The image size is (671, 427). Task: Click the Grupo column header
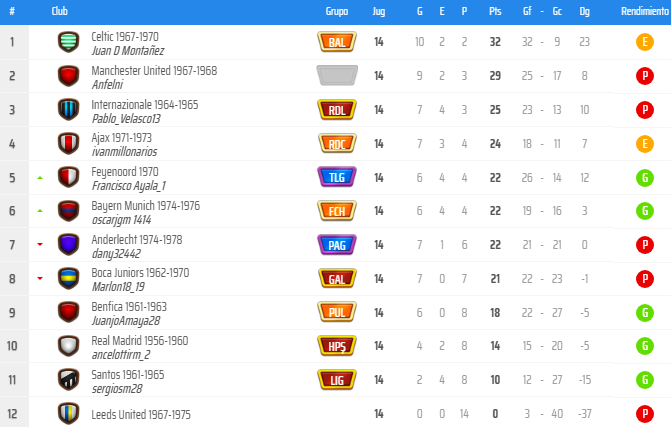[x=337, y=12]
